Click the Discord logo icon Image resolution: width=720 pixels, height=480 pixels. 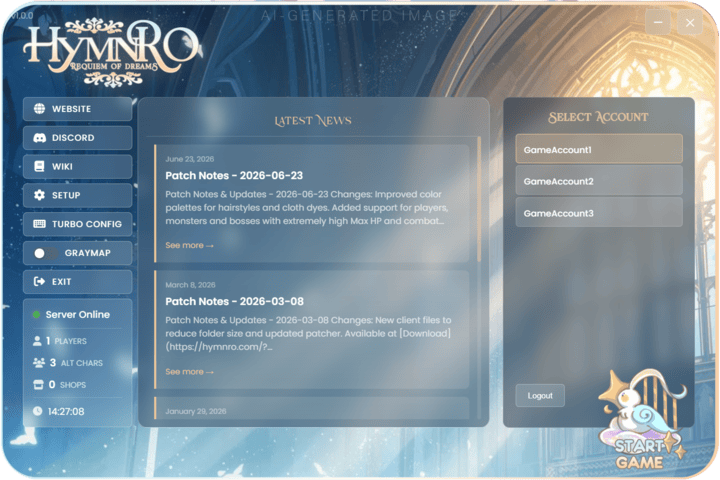point(39,138)
